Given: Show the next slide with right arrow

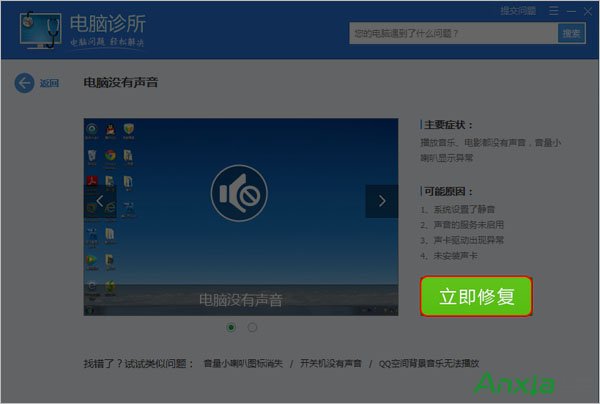Looking at the screenshot, I should [381, 201].
